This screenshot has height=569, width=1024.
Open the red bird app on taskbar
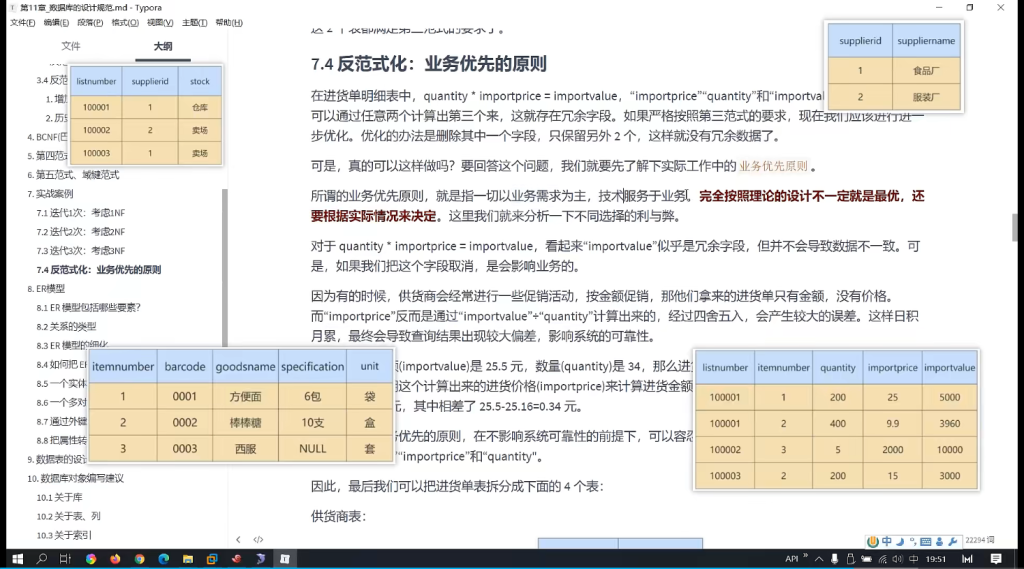(236, 559)
